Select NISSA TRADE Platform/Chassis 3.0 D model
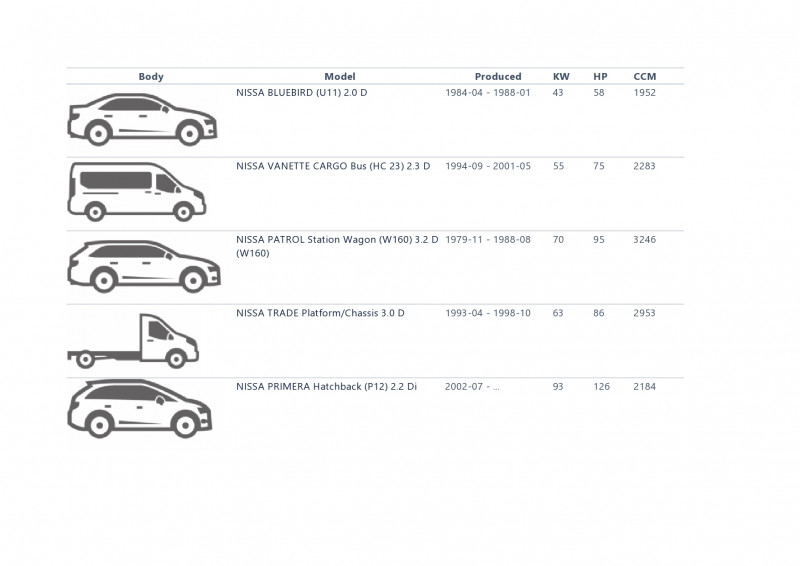The image size is (800, 566). tap(320, 313)
